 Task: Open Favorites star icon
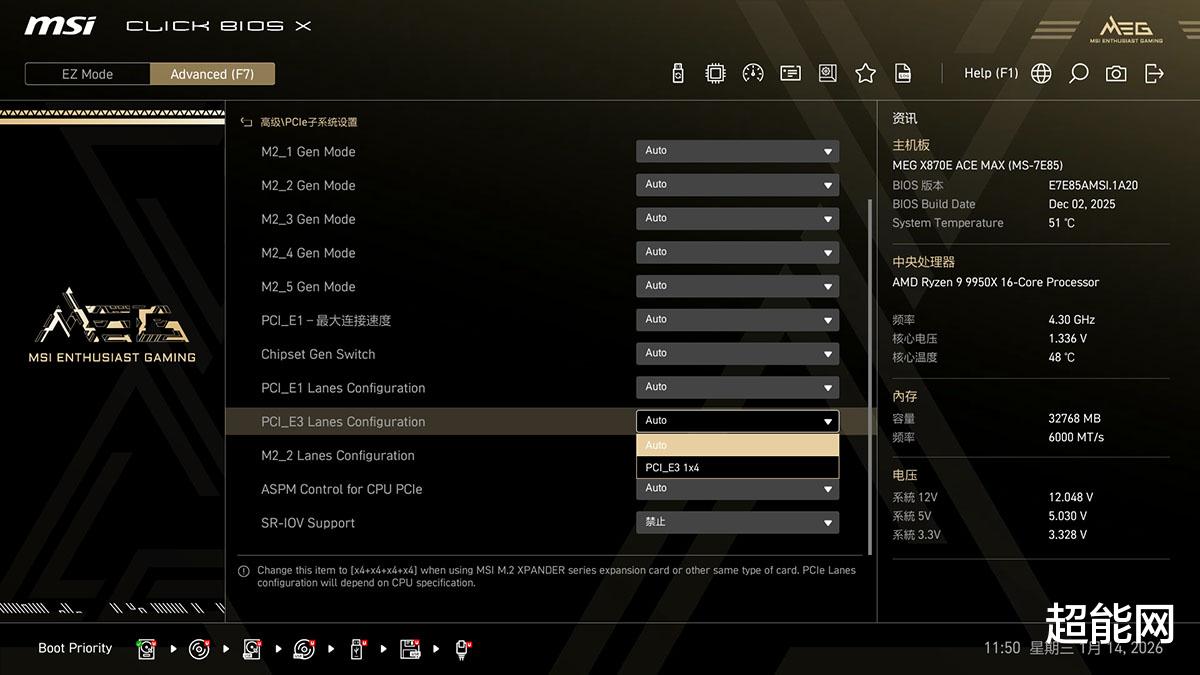pos(866,73)
